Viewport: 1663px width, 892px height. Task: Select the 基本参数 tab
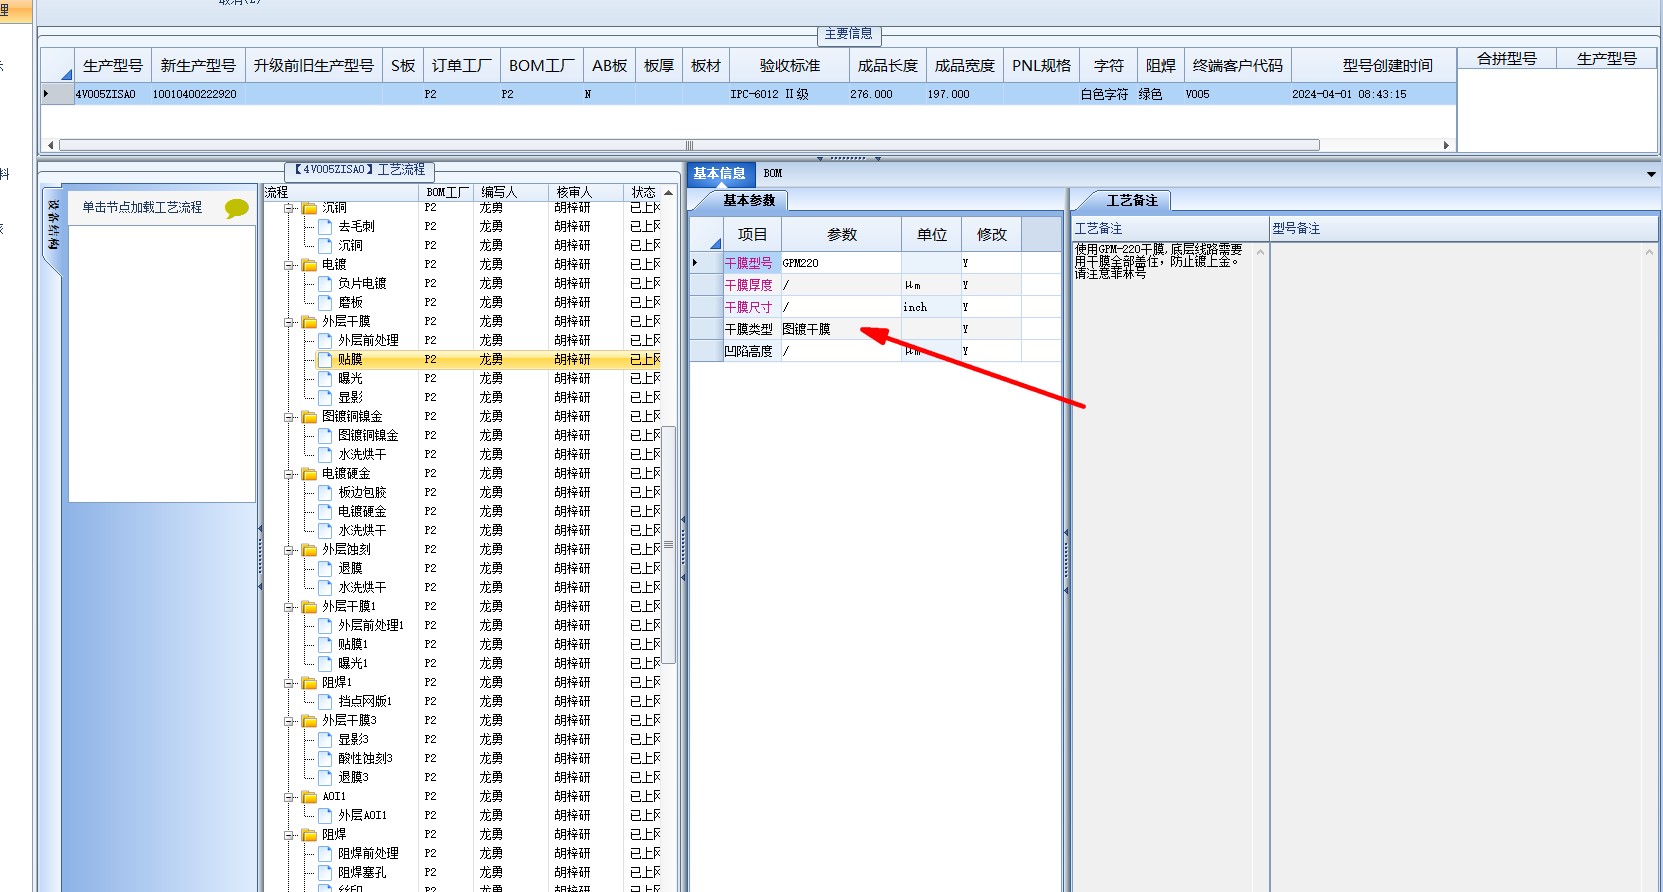click(x=749, y=200)
